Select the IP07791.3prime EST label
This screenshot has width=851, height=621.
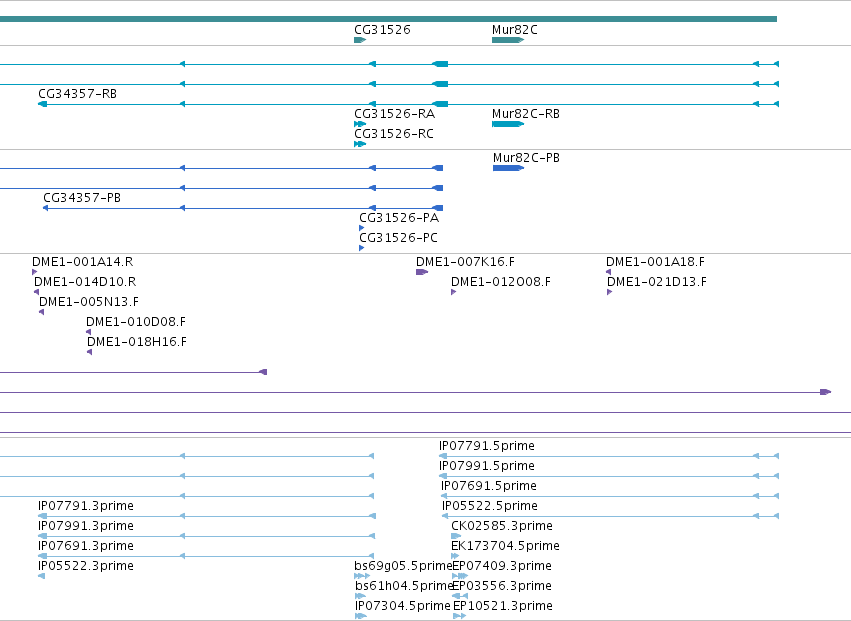point(86,506)
